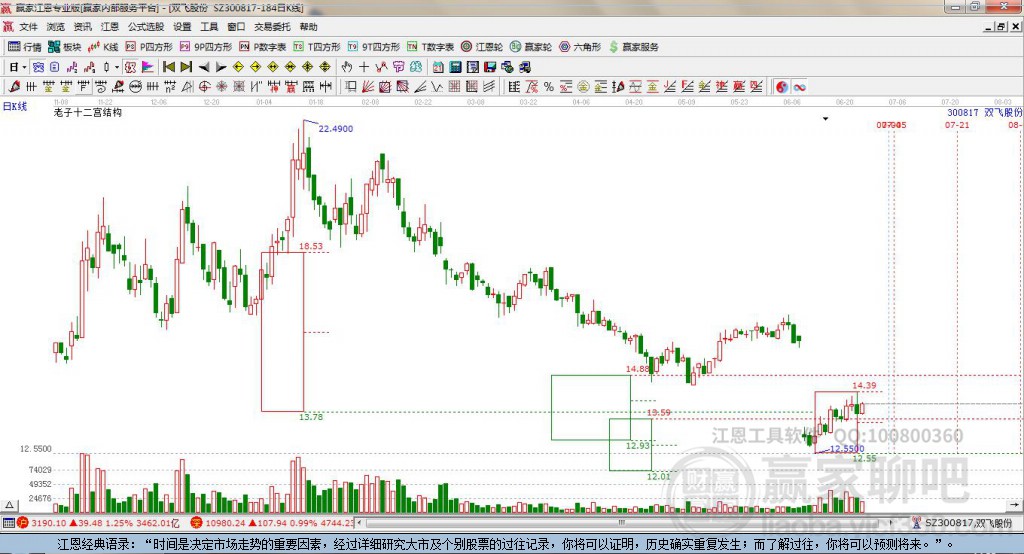Jump to last bar icon
Image resolution: width=1024 pixels, height=554 pixels.
tap(186, 67)
